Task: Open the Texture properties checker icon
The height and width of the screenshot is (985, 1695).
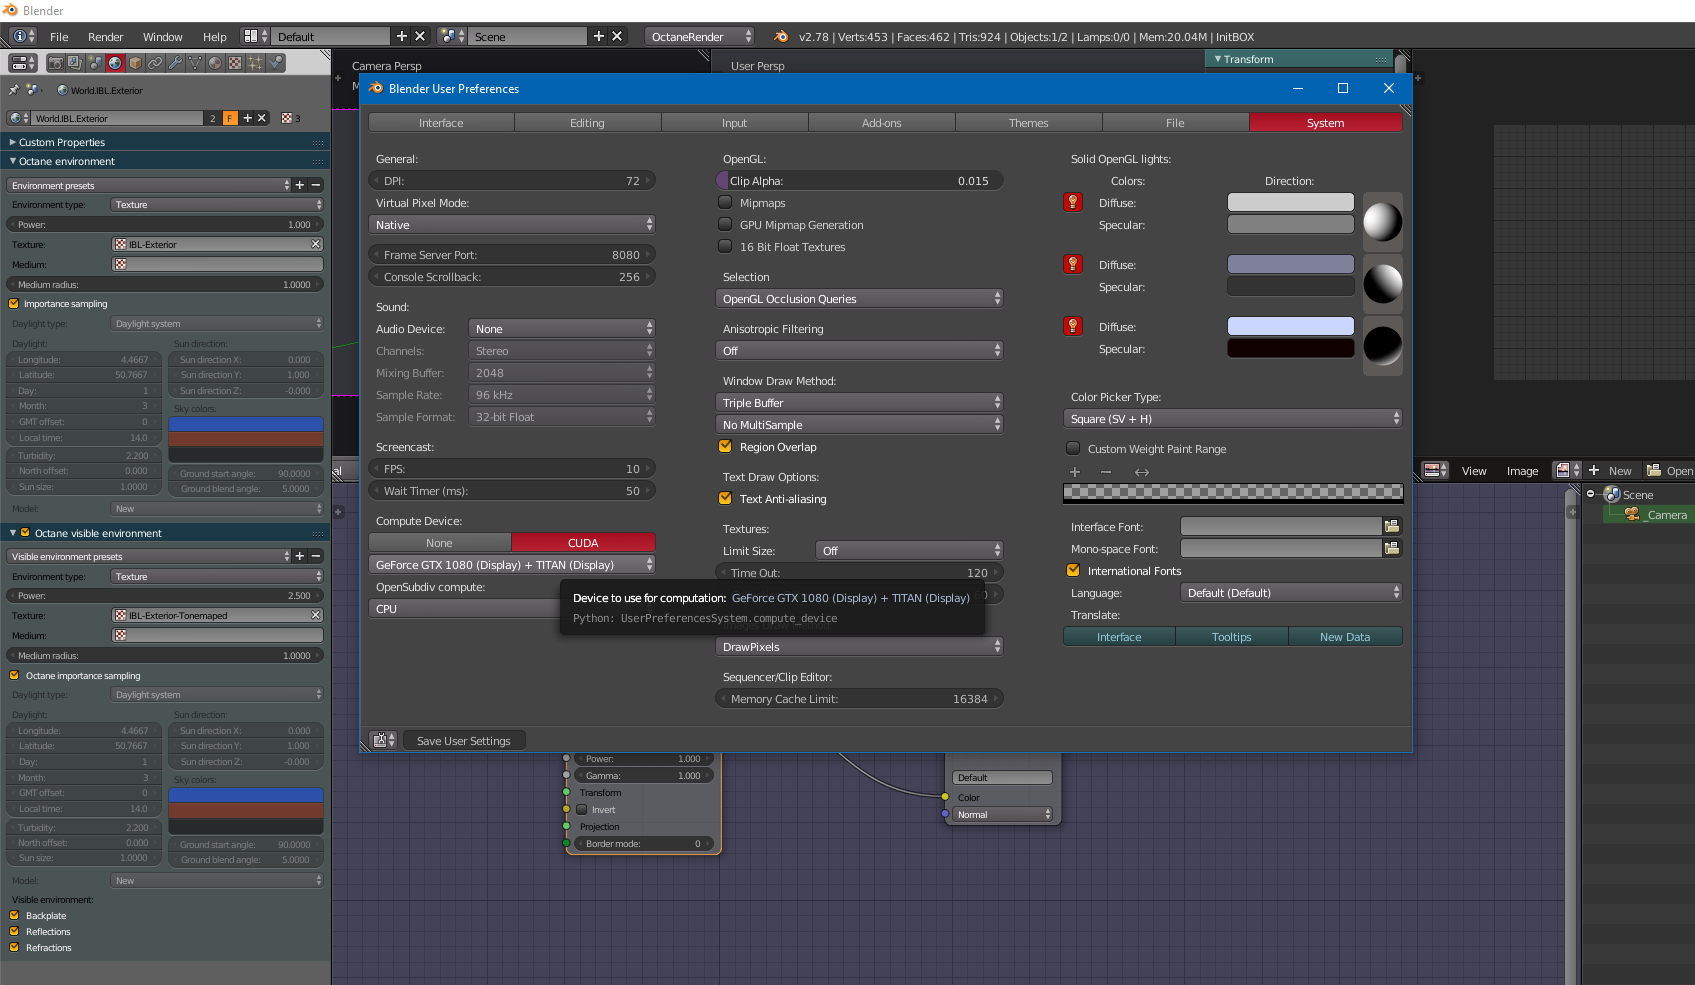Action: (x=235, y=63)
